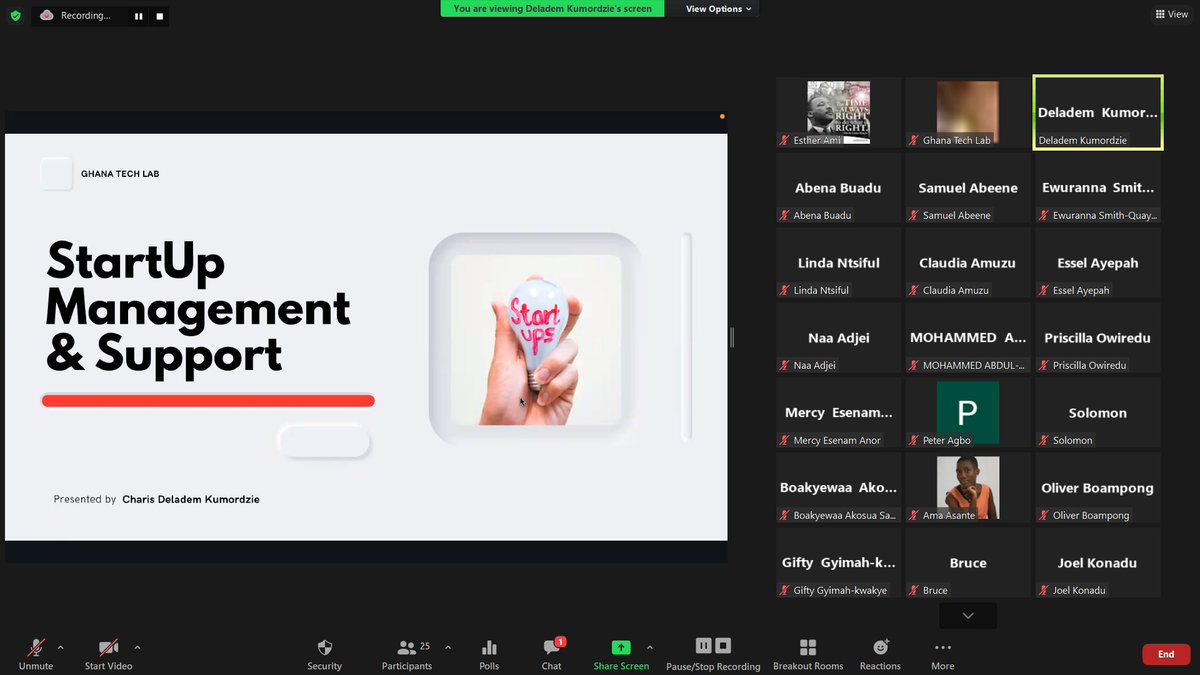Viewport: 1200px width, 675px height.
Task: Select Oliver Boampong's tile
Action: coord(1097,488)
